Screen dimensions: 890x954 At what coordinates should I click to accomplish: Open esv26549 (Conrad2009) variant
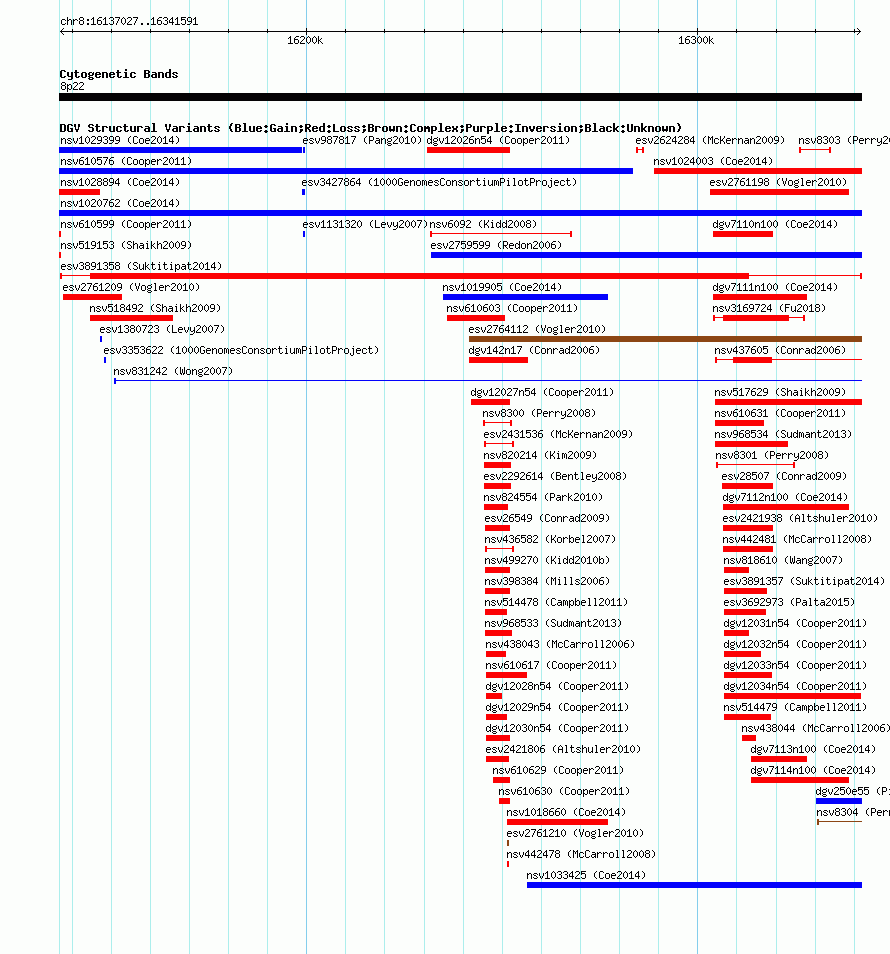547,518
